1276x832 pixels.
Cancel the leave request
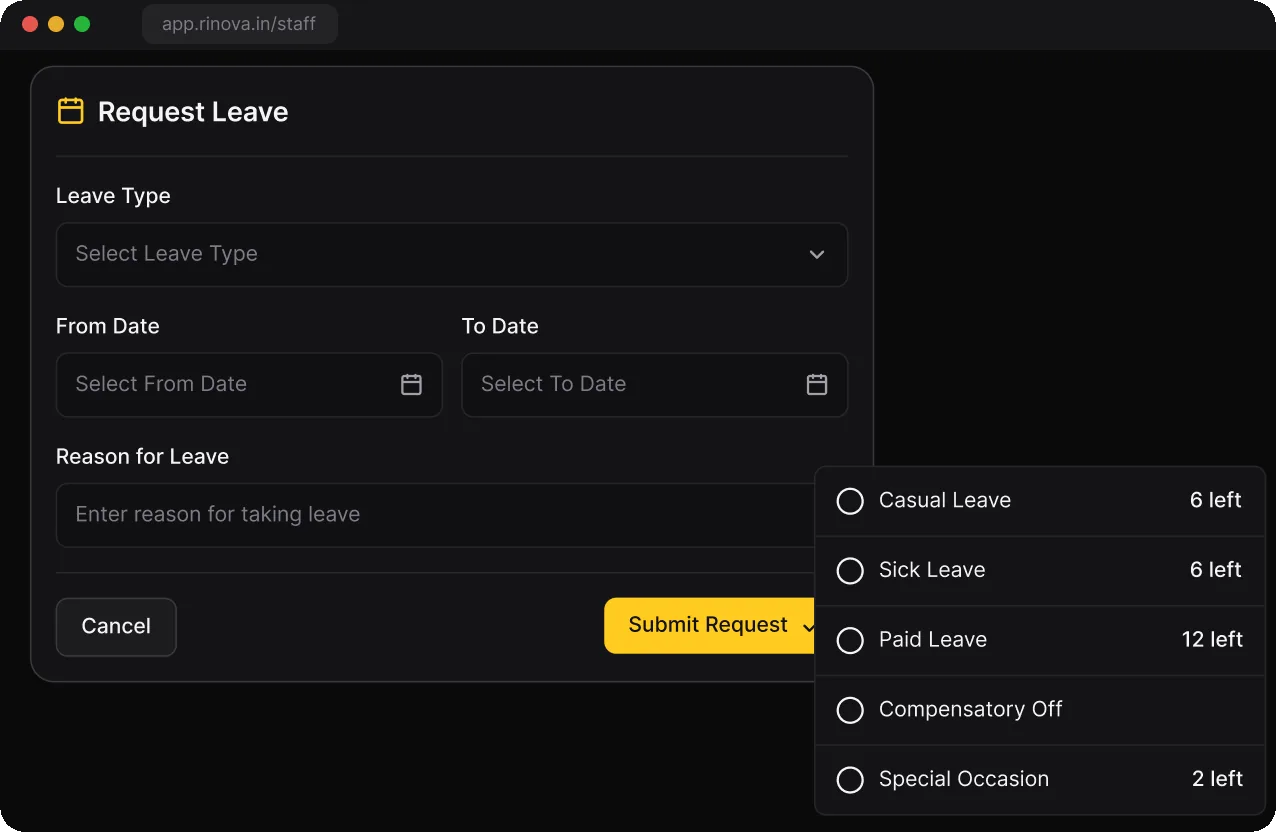(x=116, y=627)
